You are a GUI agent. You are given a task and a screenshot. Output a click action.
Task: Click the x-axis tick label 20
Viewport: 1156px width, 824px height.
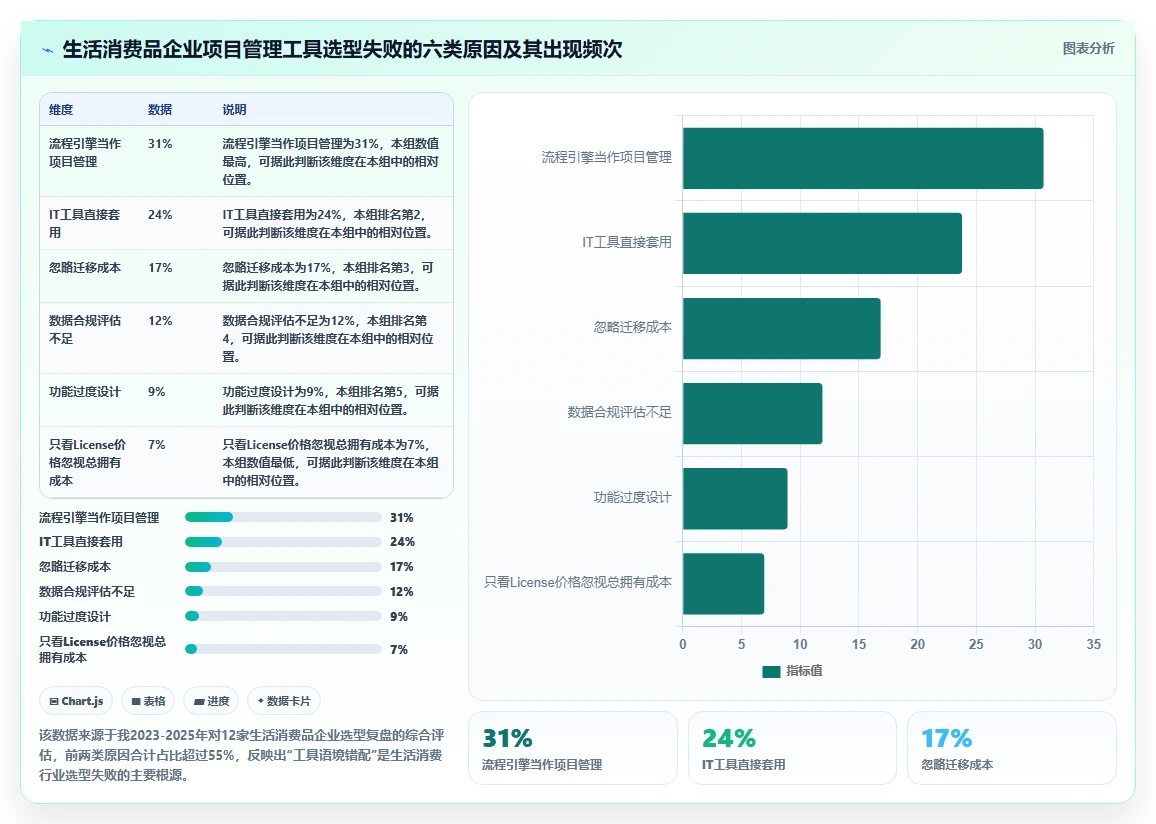[x=917, y=644]
